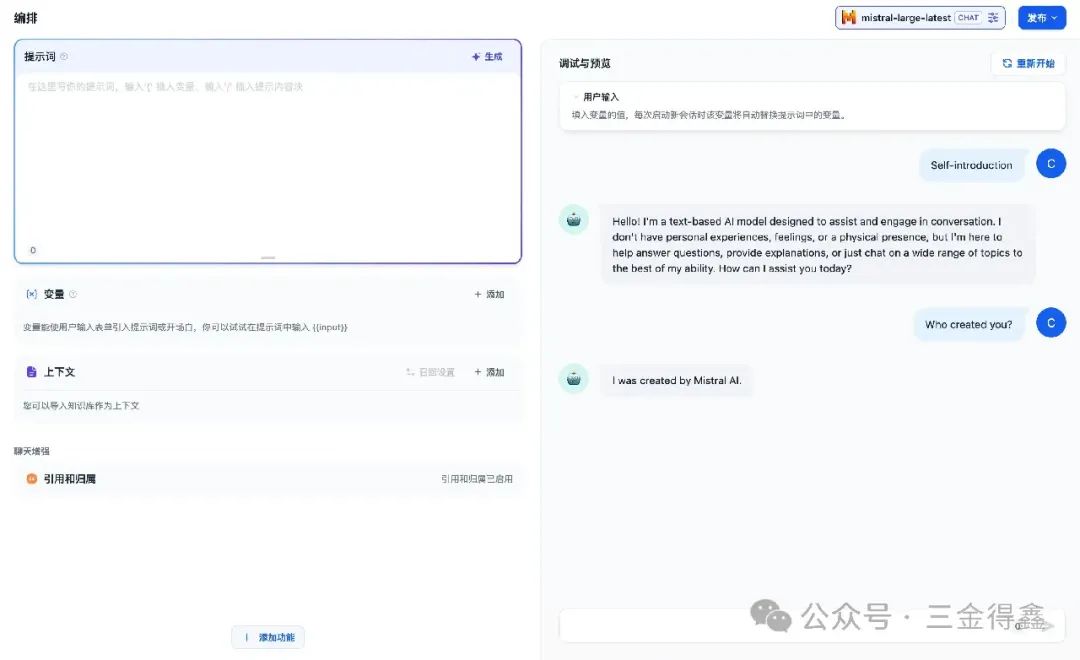Open the 发布 publish dropdown

pyautogui.click(x=1042, y=18)
